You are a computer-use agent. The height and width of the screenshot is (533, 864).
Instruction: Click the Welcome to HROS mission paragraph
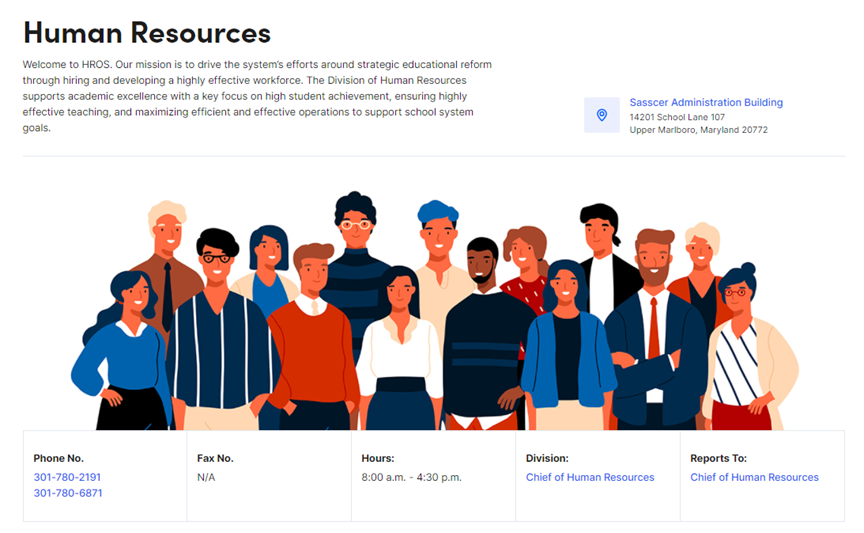point(256,96)
